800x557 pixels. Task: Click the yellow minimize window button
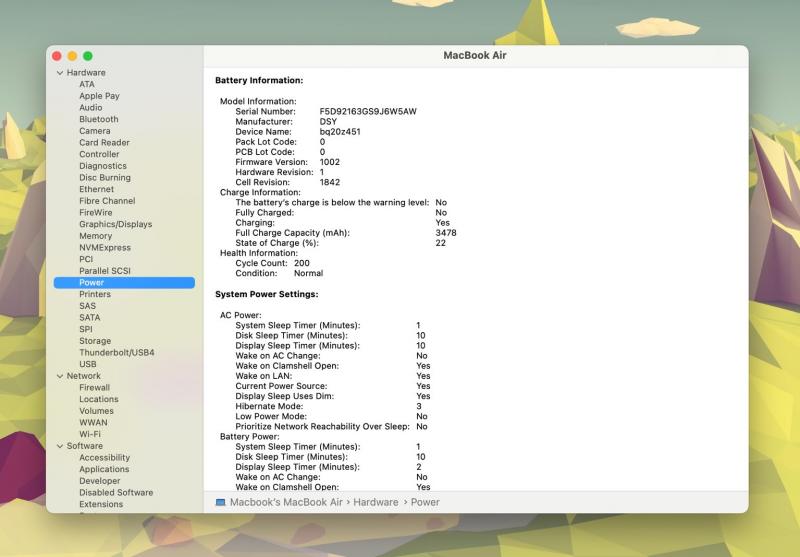[72, 56]
